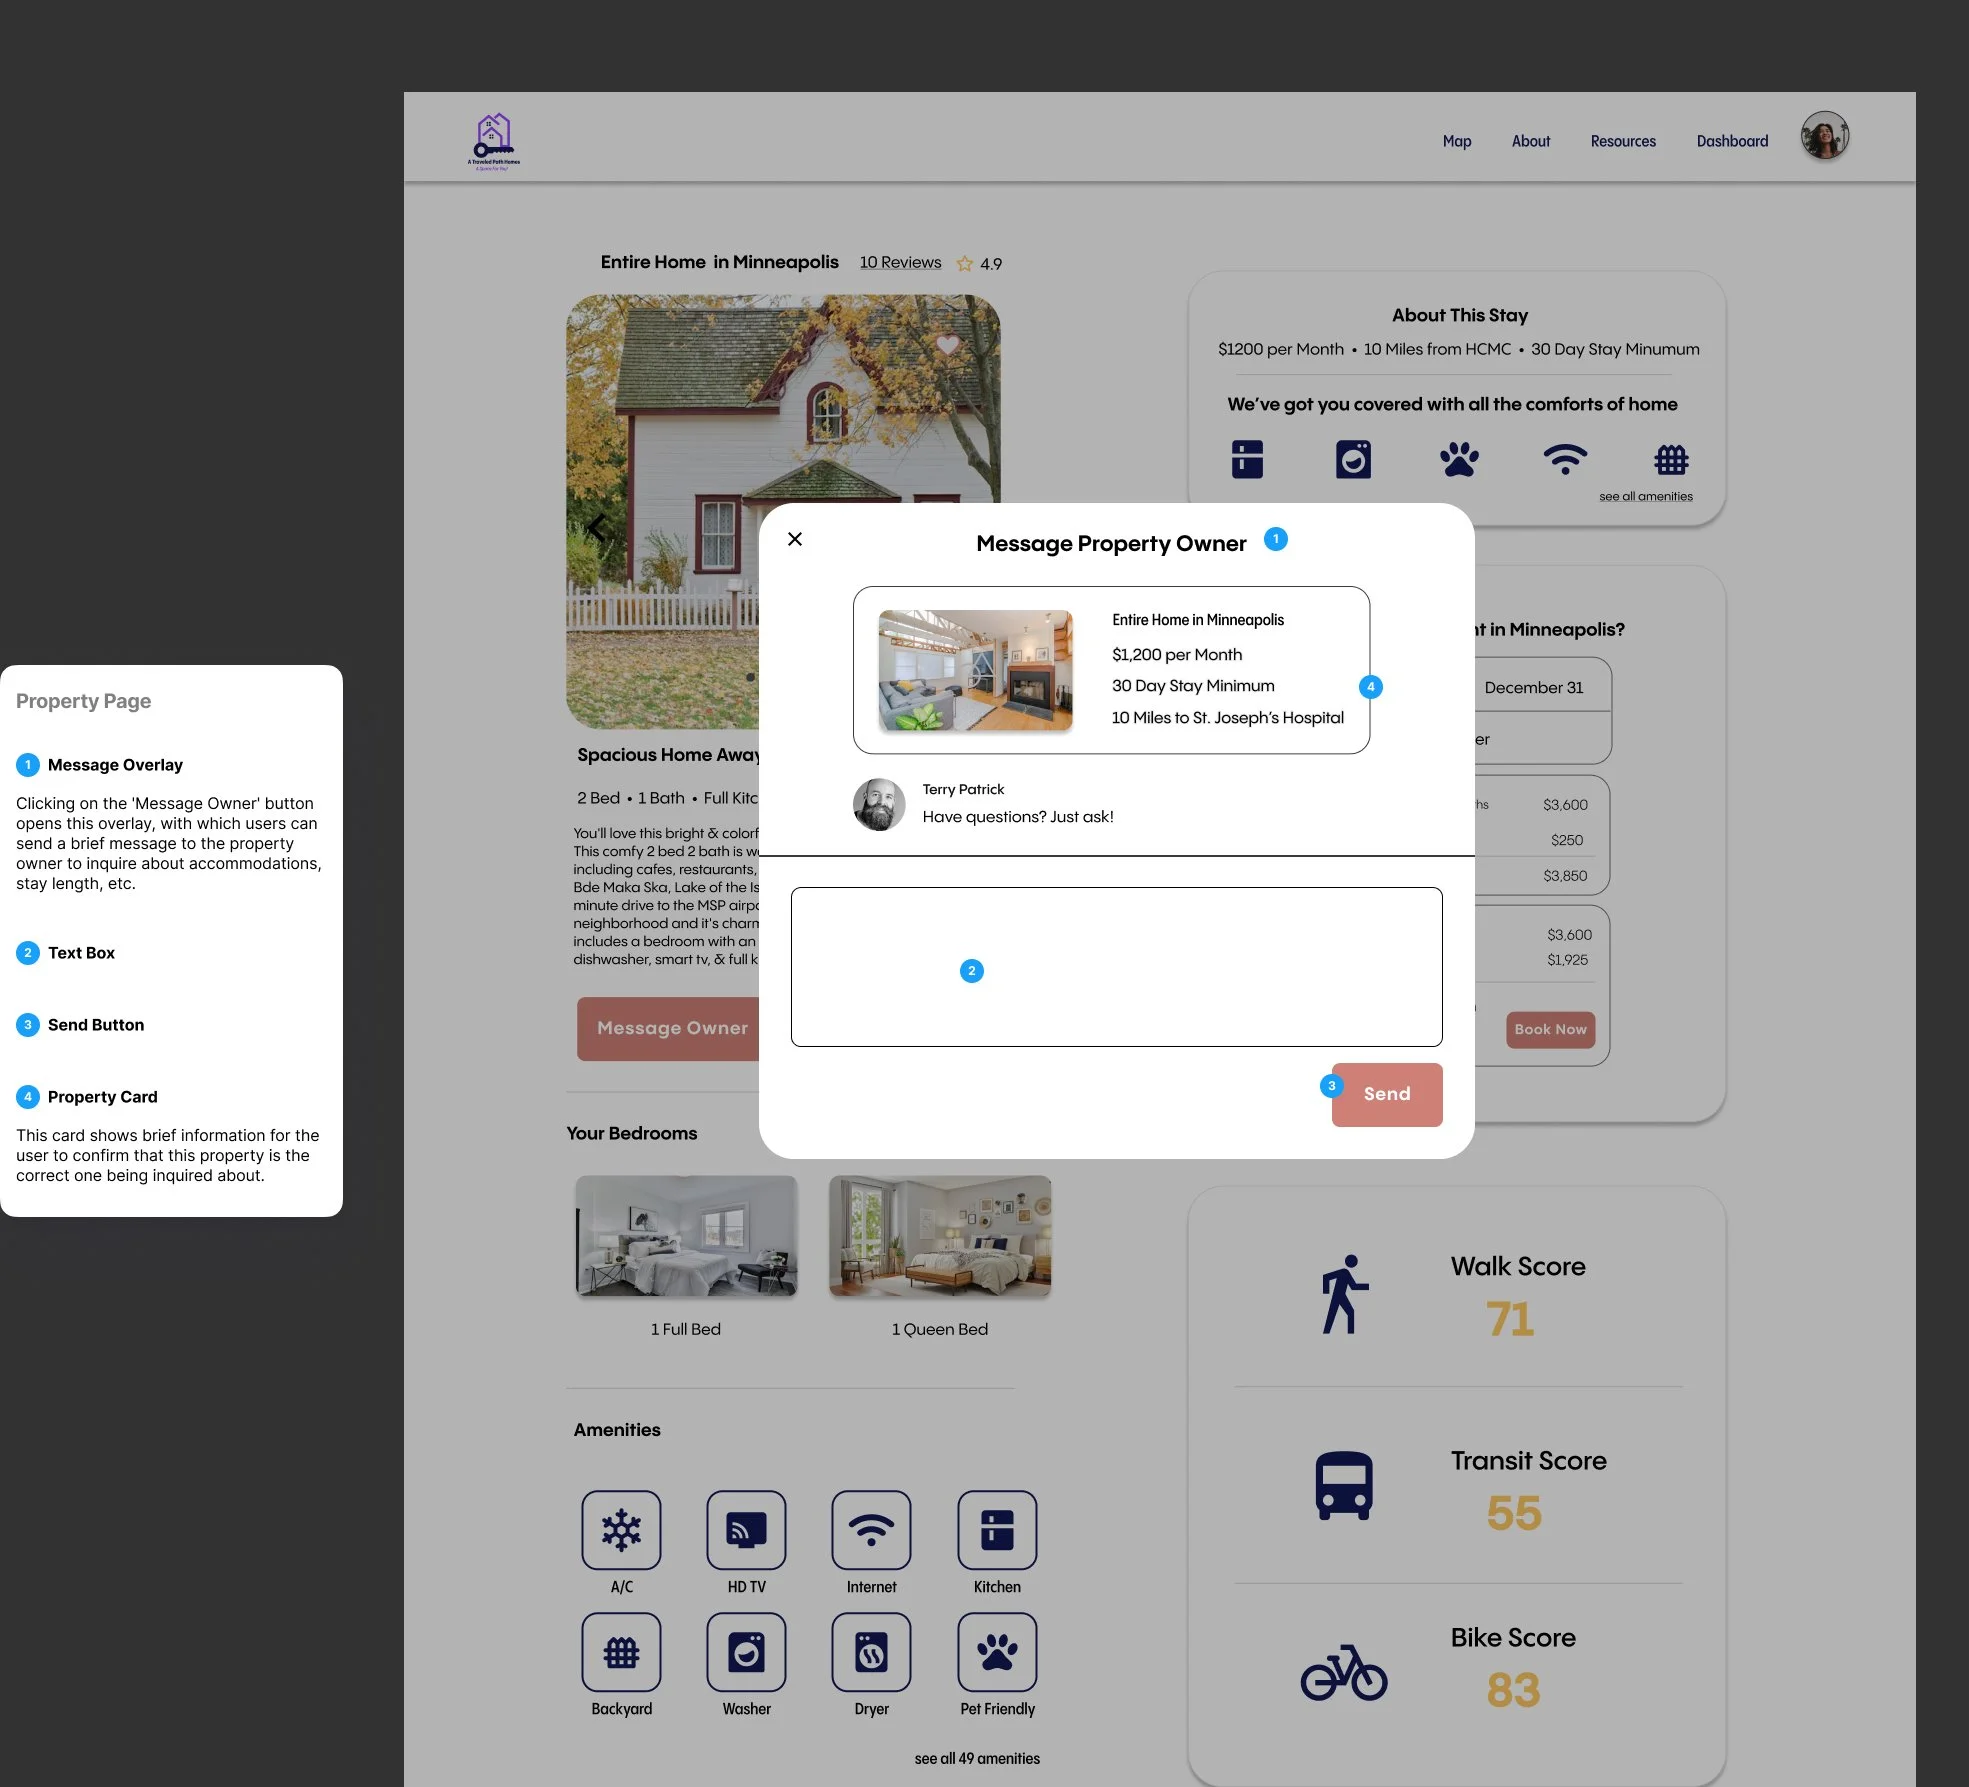Click see all 49 amenities
This screenshot has width=1969, height=1787.
[976, 1758]
